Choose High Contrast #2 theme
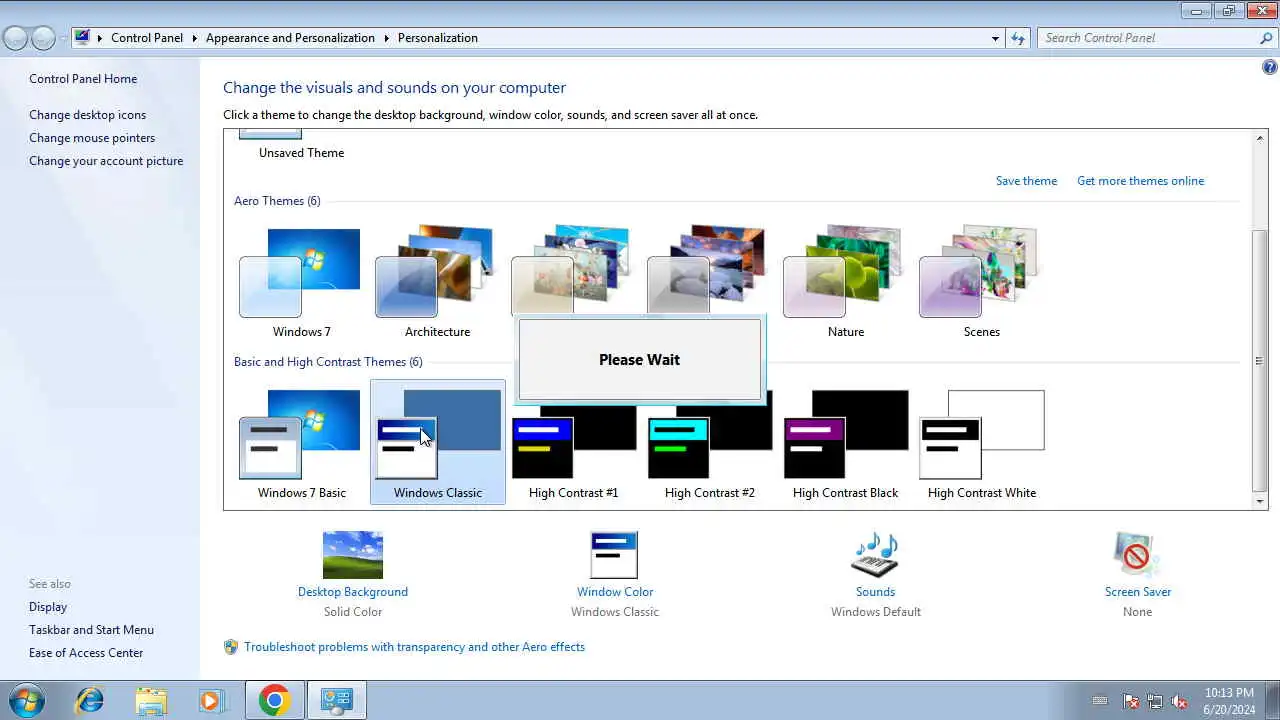The image size is (1280, 720). pos(709,443)
